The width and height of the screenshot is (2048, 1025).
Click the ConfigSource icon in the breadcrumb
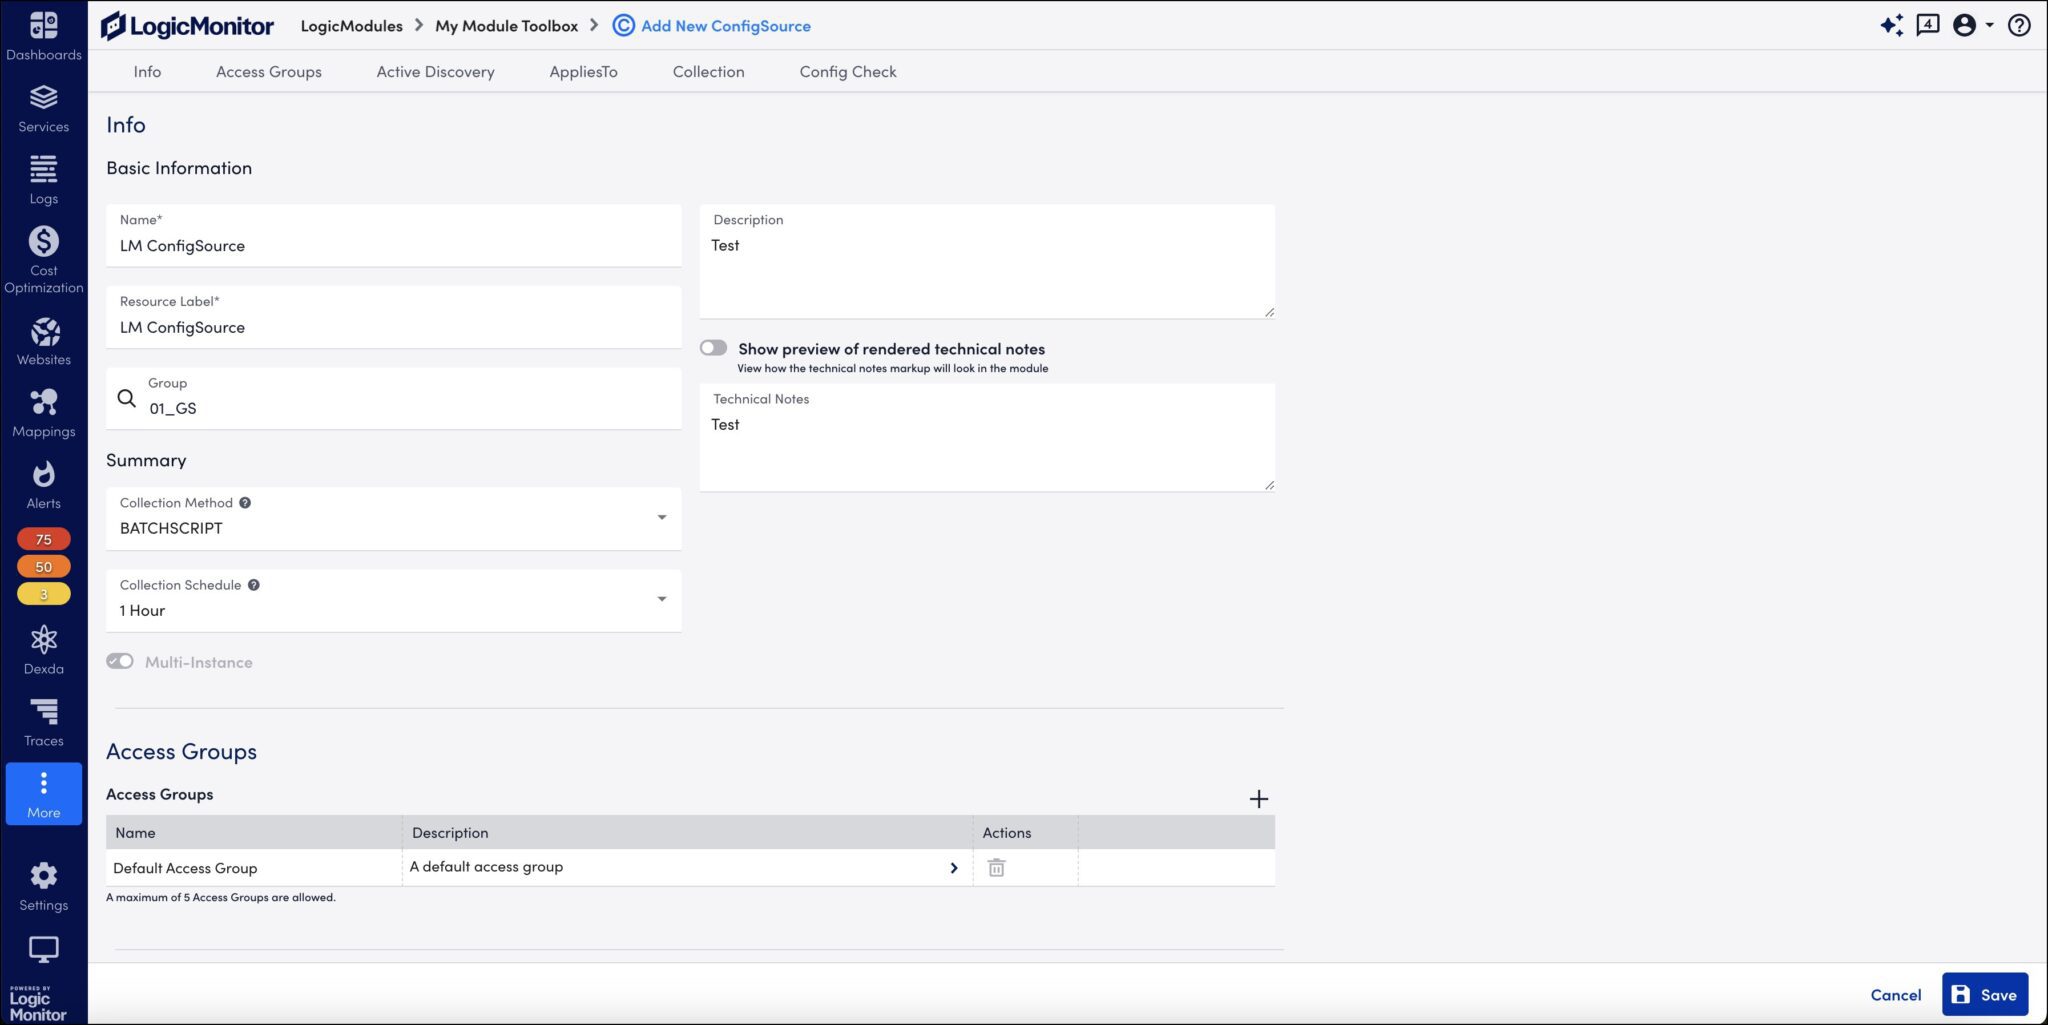(x=623, y=26)
